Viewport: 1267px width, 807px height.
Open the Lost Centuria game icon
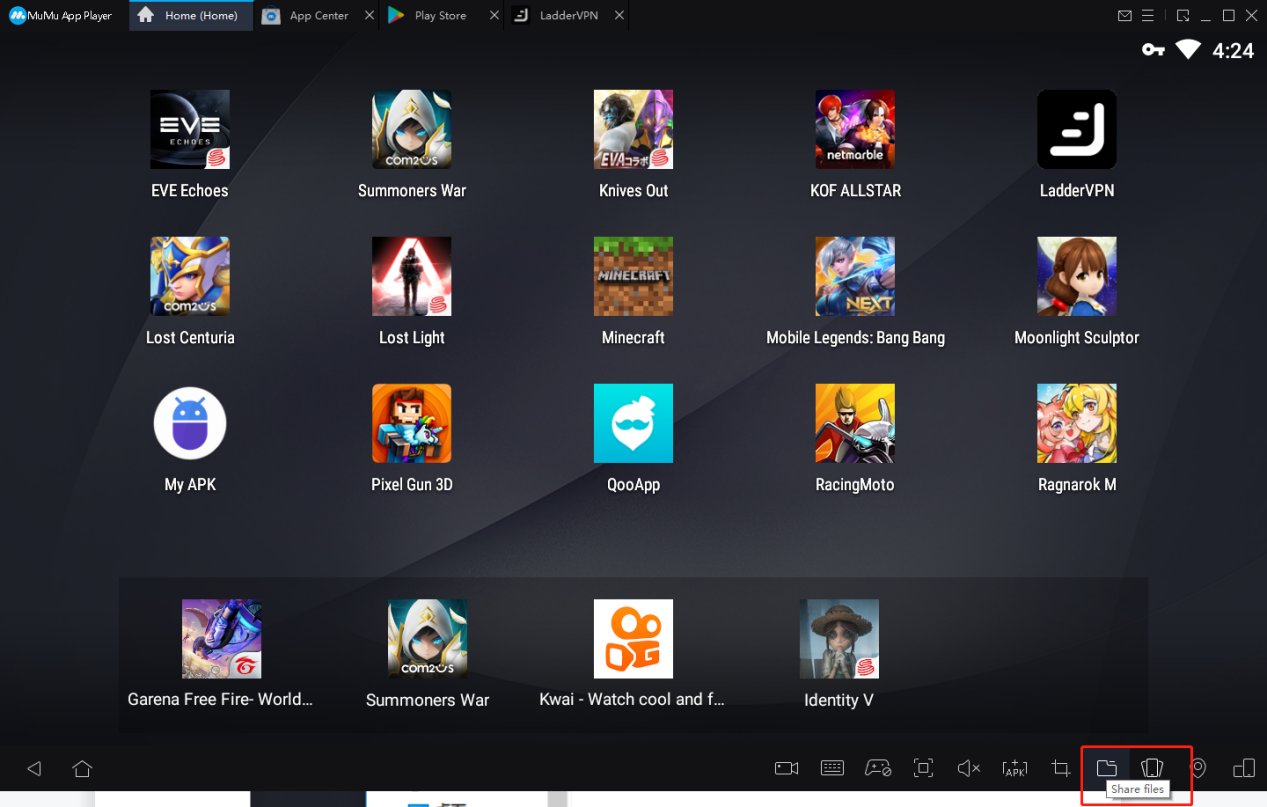pos(190,276)
